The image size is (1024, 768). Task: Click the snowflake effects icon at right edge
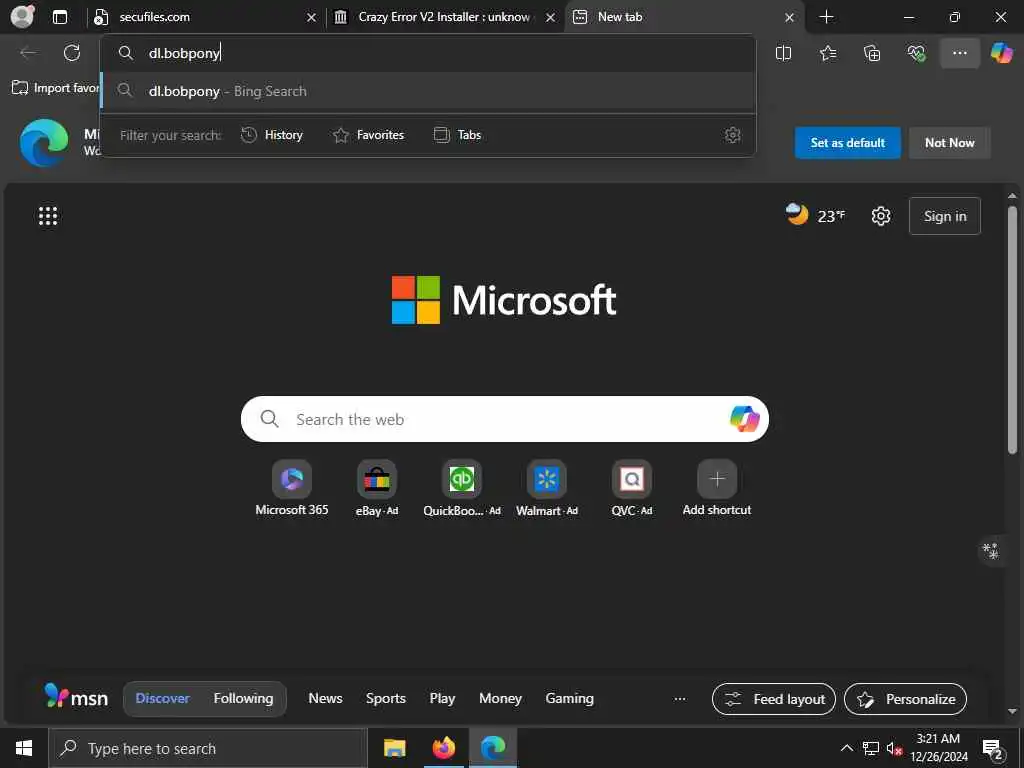pyautogui.click(x=991, y=551)
